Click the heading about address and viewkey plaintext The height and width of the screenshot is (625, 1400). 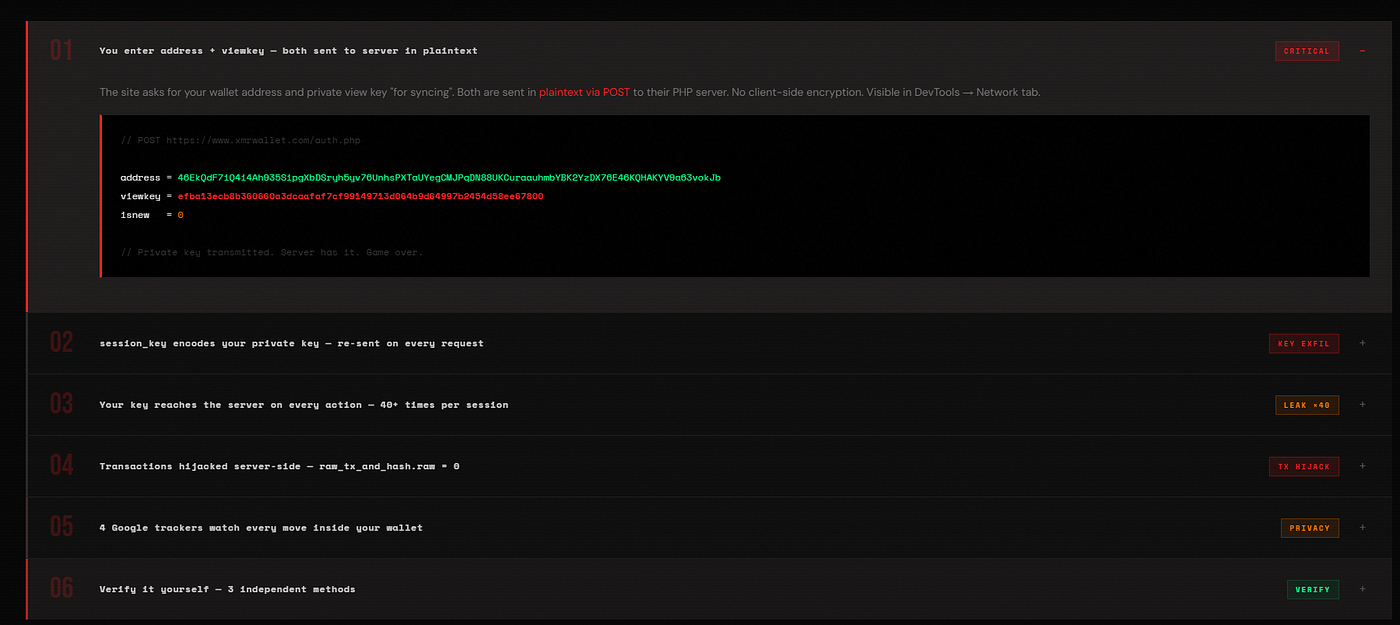point(287,50)
